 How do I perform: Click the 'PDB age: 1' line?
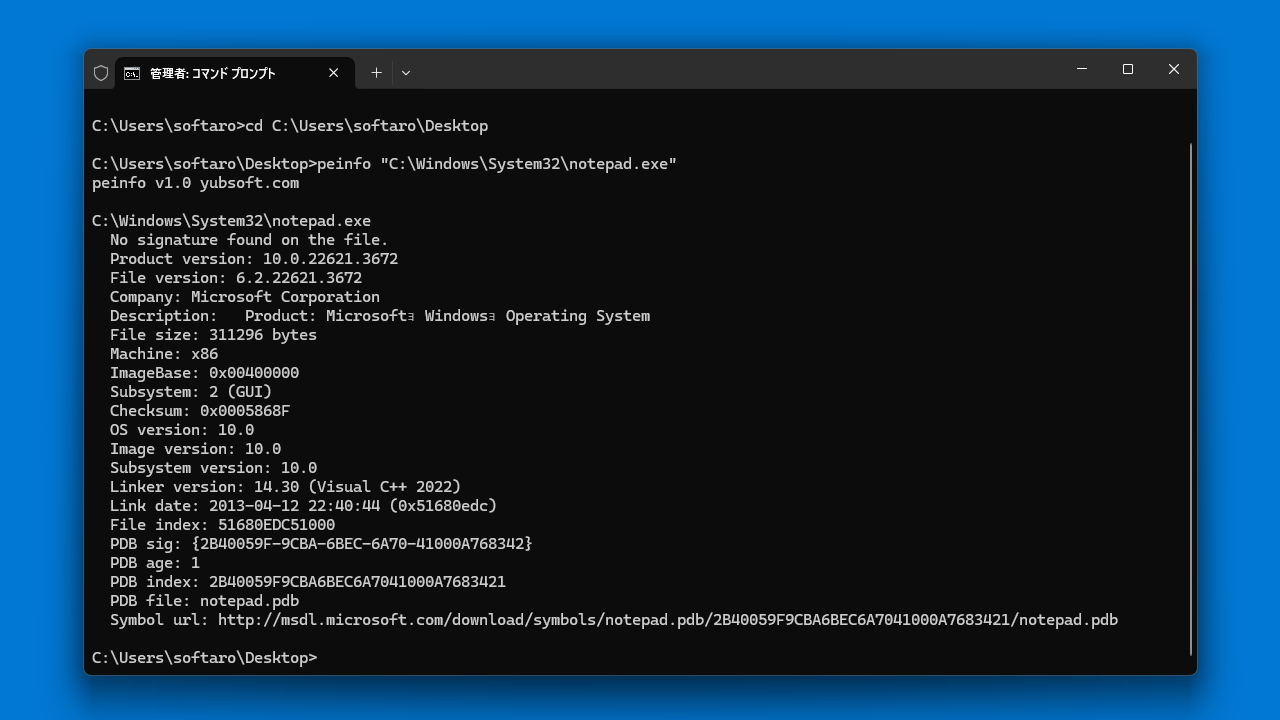[155, 563]
